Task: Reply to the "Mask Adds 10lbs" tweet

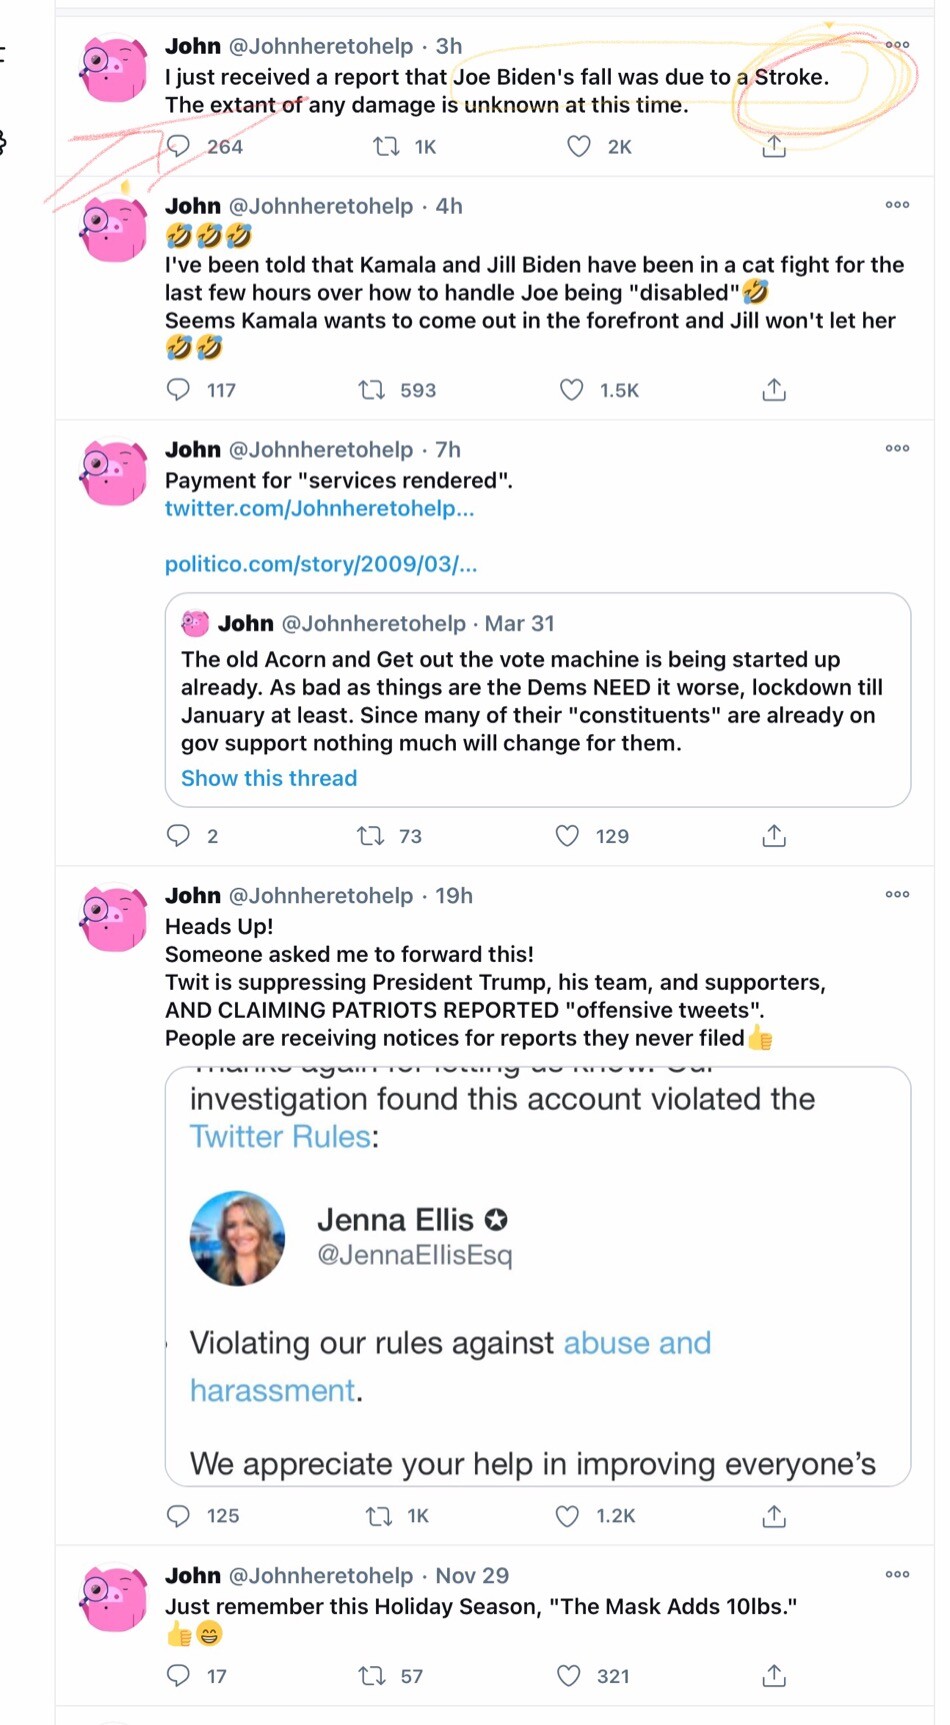Action: [x=178, y=1676]
